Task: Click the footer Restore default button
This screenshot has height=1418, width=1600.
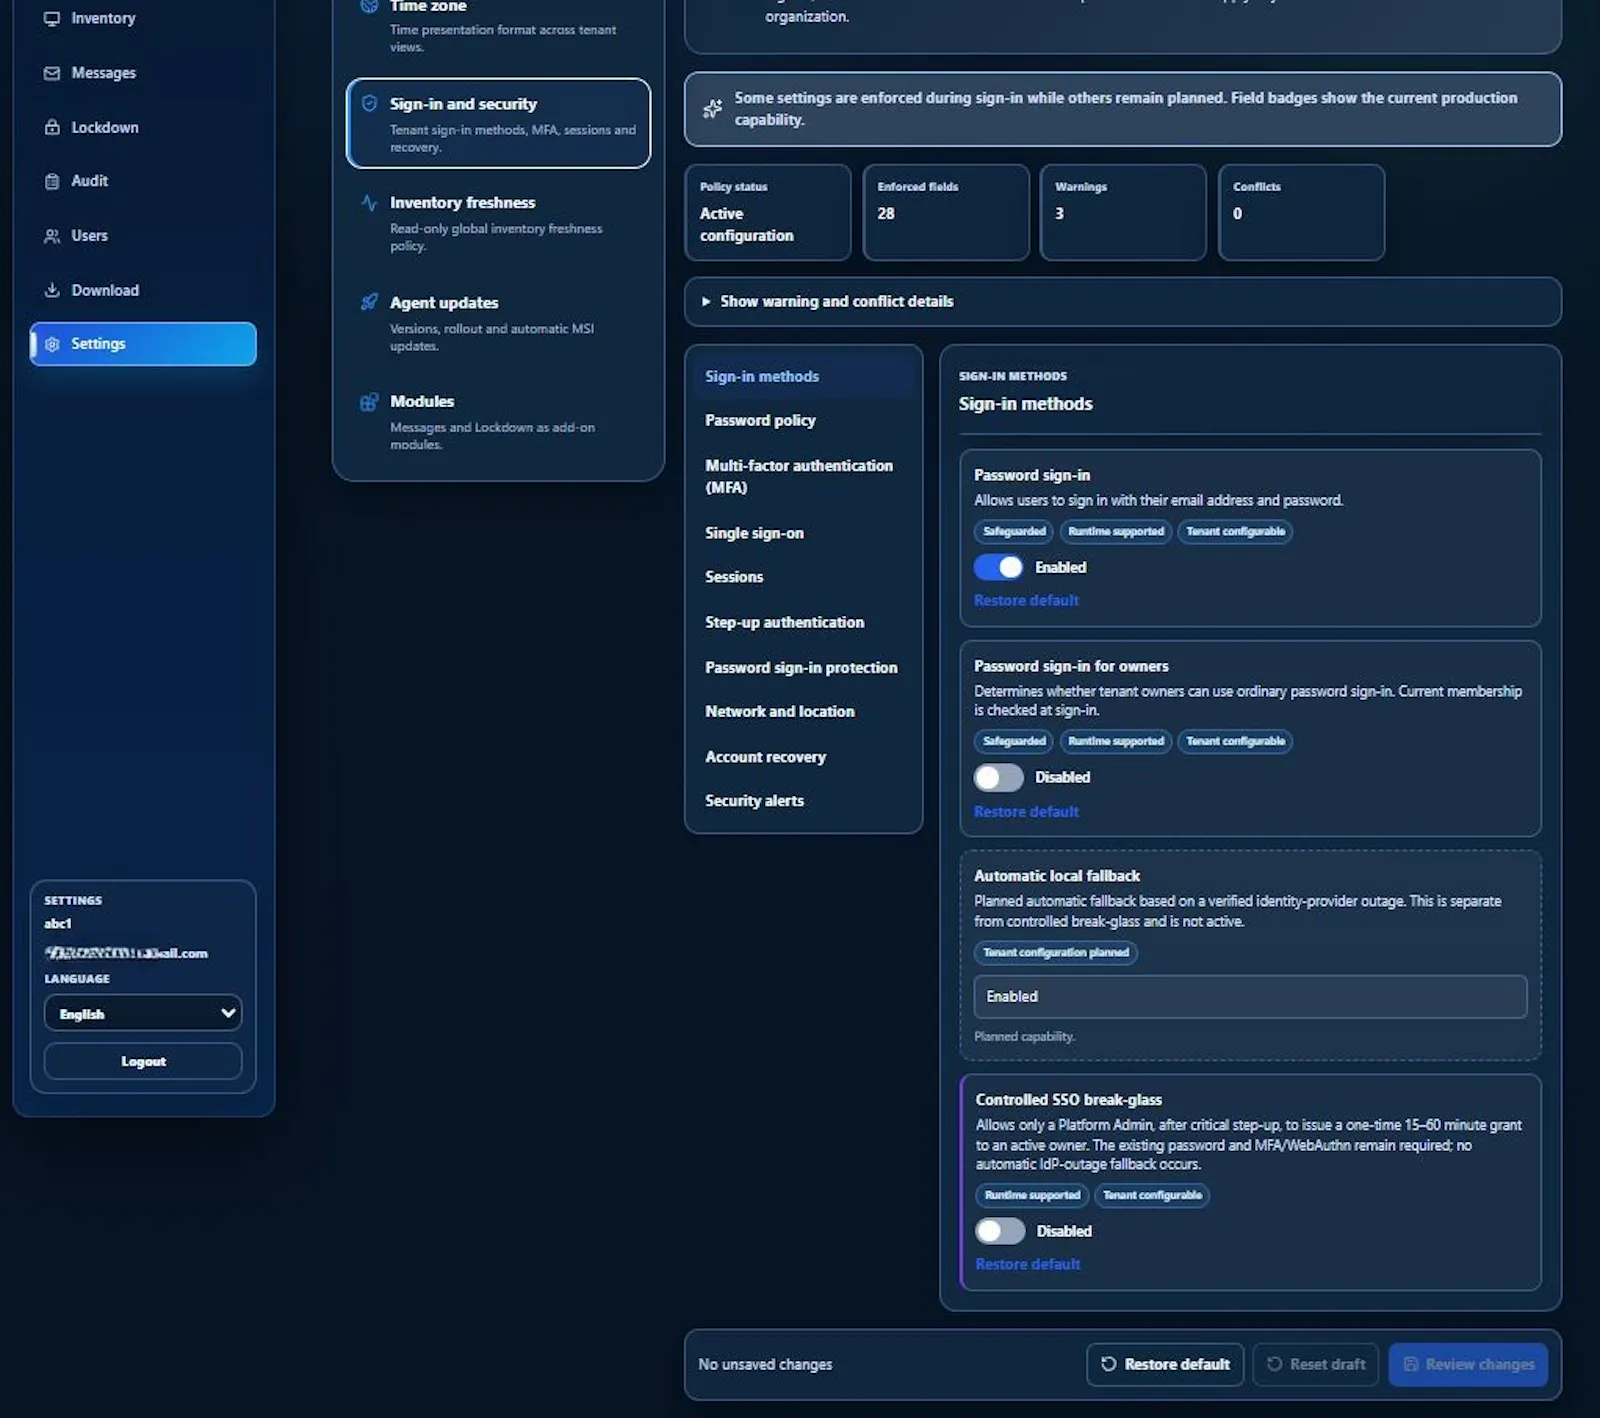Action: 1165,1364
